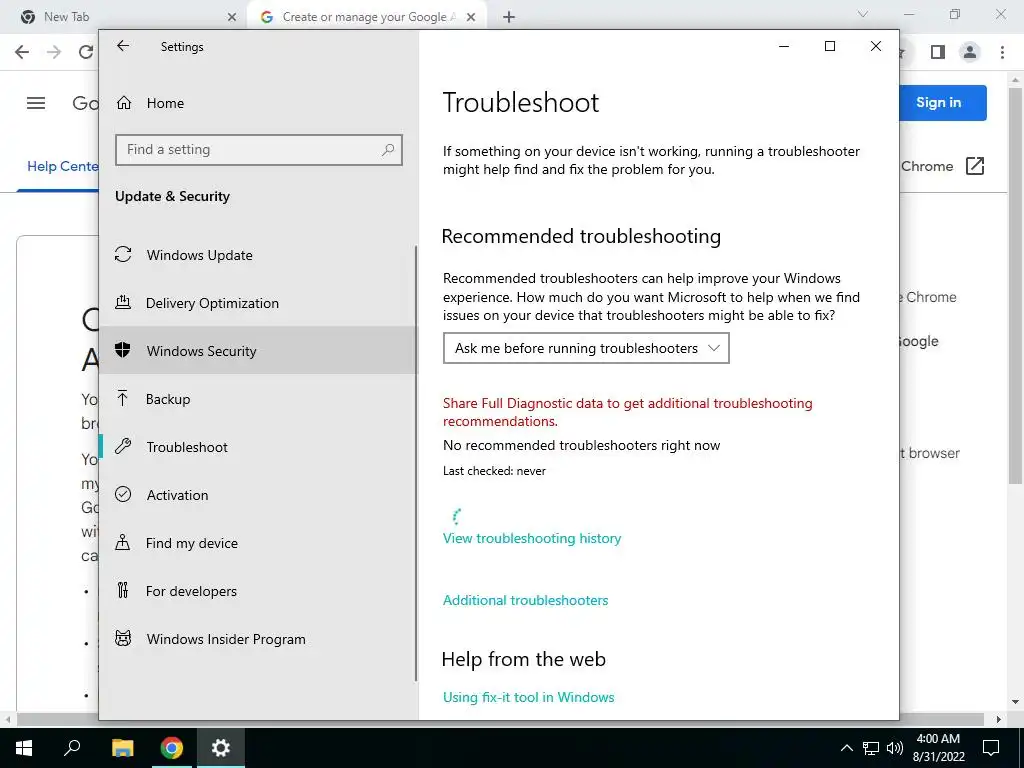Click the browser's horizontal scrollbar
The height and width of the screenshot is (768, 1024).
click(x=500, y=719)
